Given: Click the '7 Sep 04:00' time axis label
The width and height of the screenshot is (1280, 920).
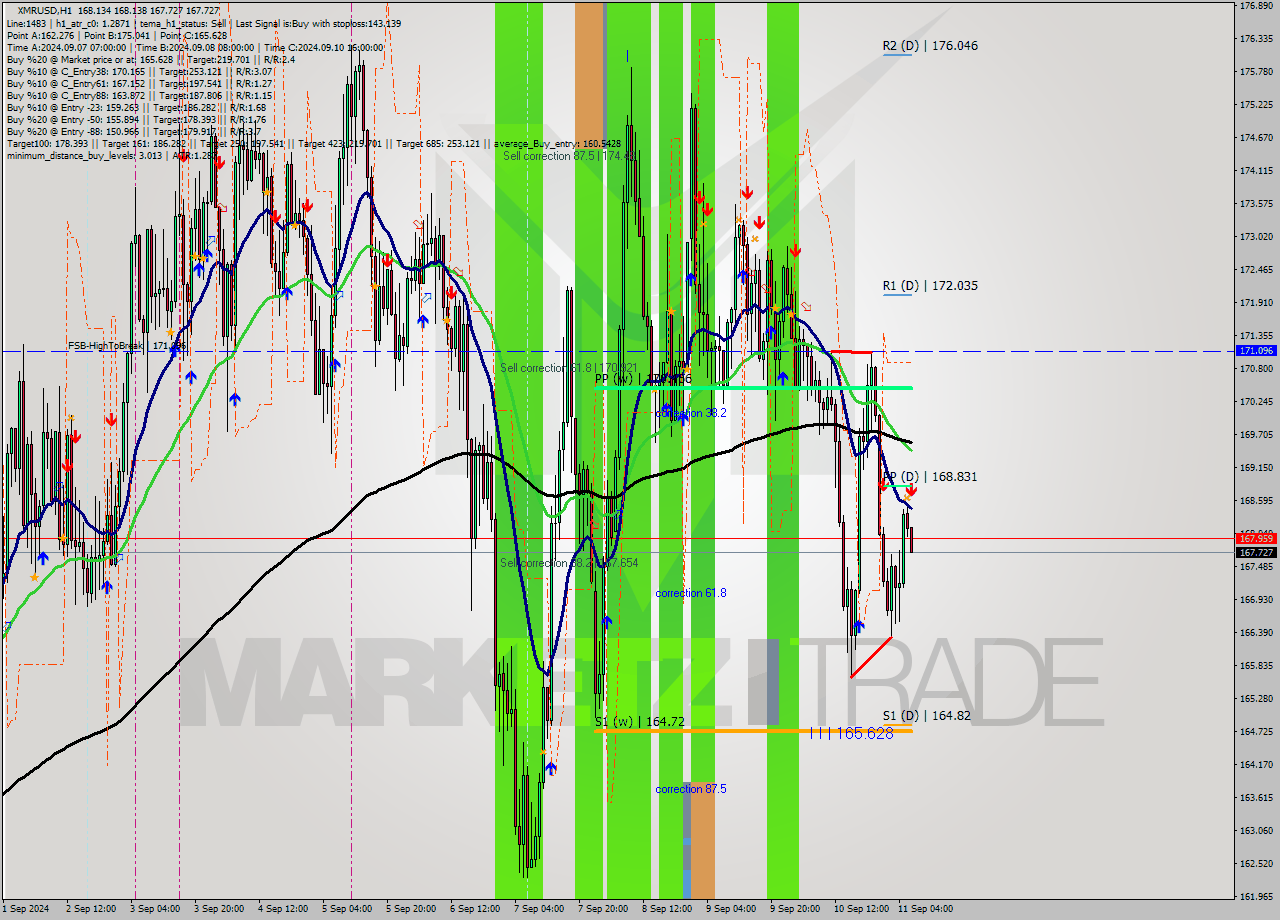Looking at the screenshot, I should point(539,909).
